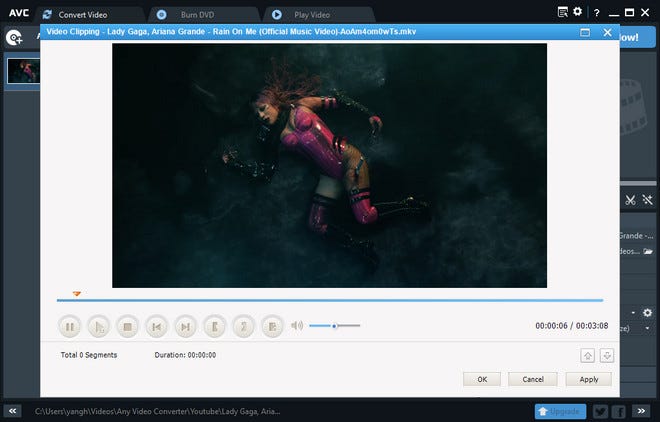Click the Apply button
The height and width of the screenshot is (422, 660).
588,380
